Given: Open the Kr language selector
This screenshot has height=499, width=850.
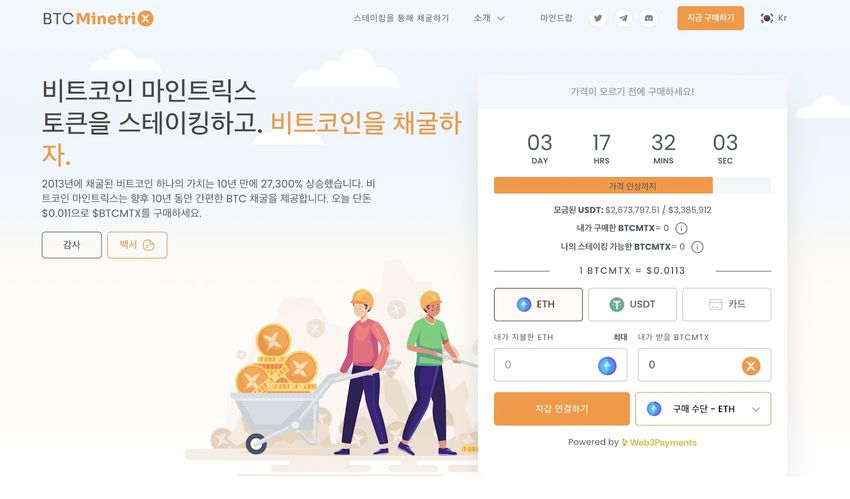Looking at the screenshot, I should tap(774, 18).
